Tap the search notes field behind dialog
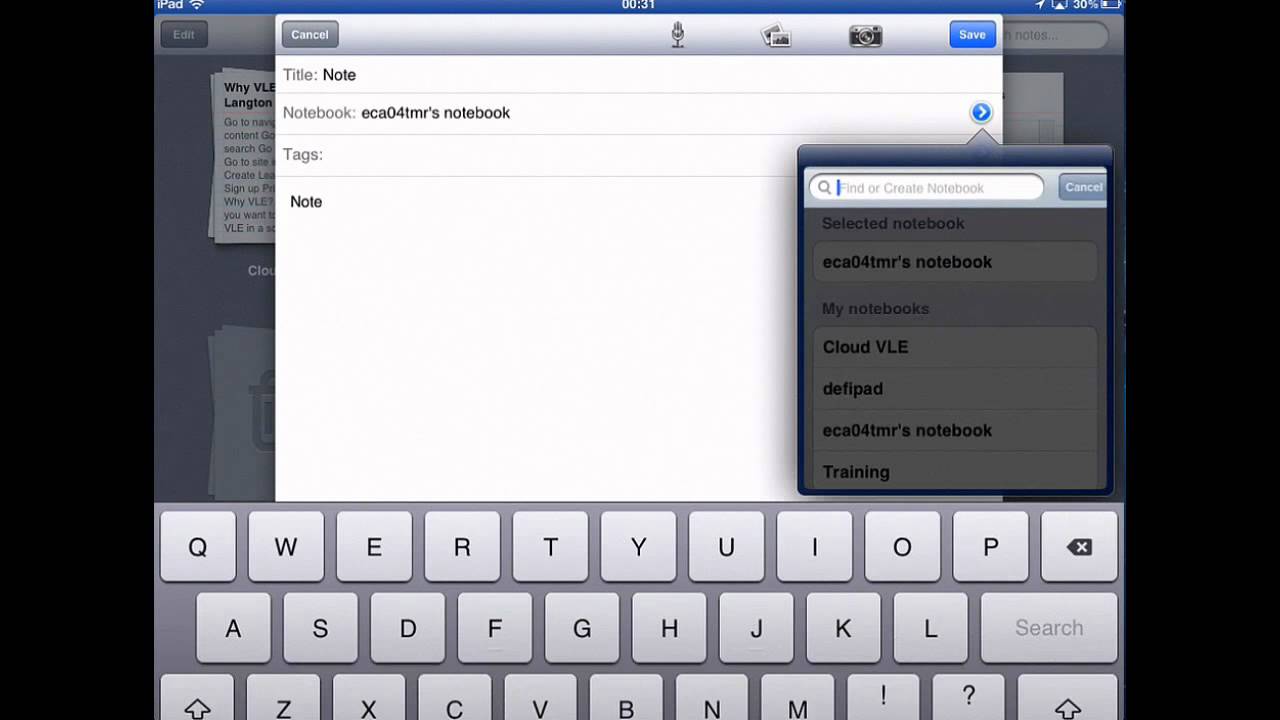Image resolution: width=1280 pixels, height=720 pixels. (1055, 35)
